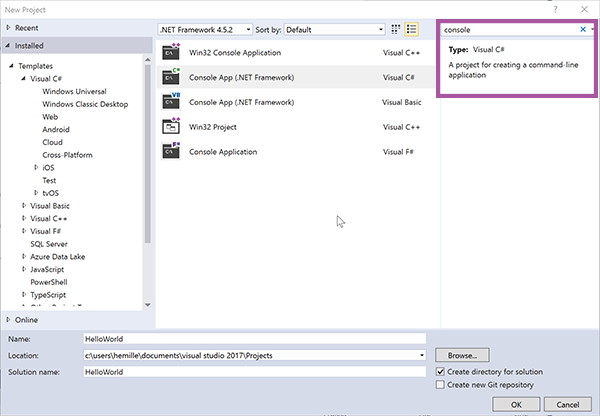Click the Win32 Project template icon
Screen dimensions: 600x416
click(171, 127)
